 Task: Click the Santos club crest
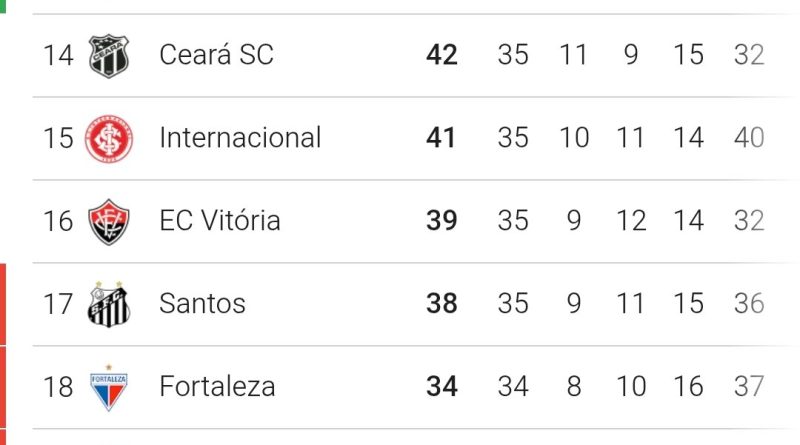coord(108,304)
